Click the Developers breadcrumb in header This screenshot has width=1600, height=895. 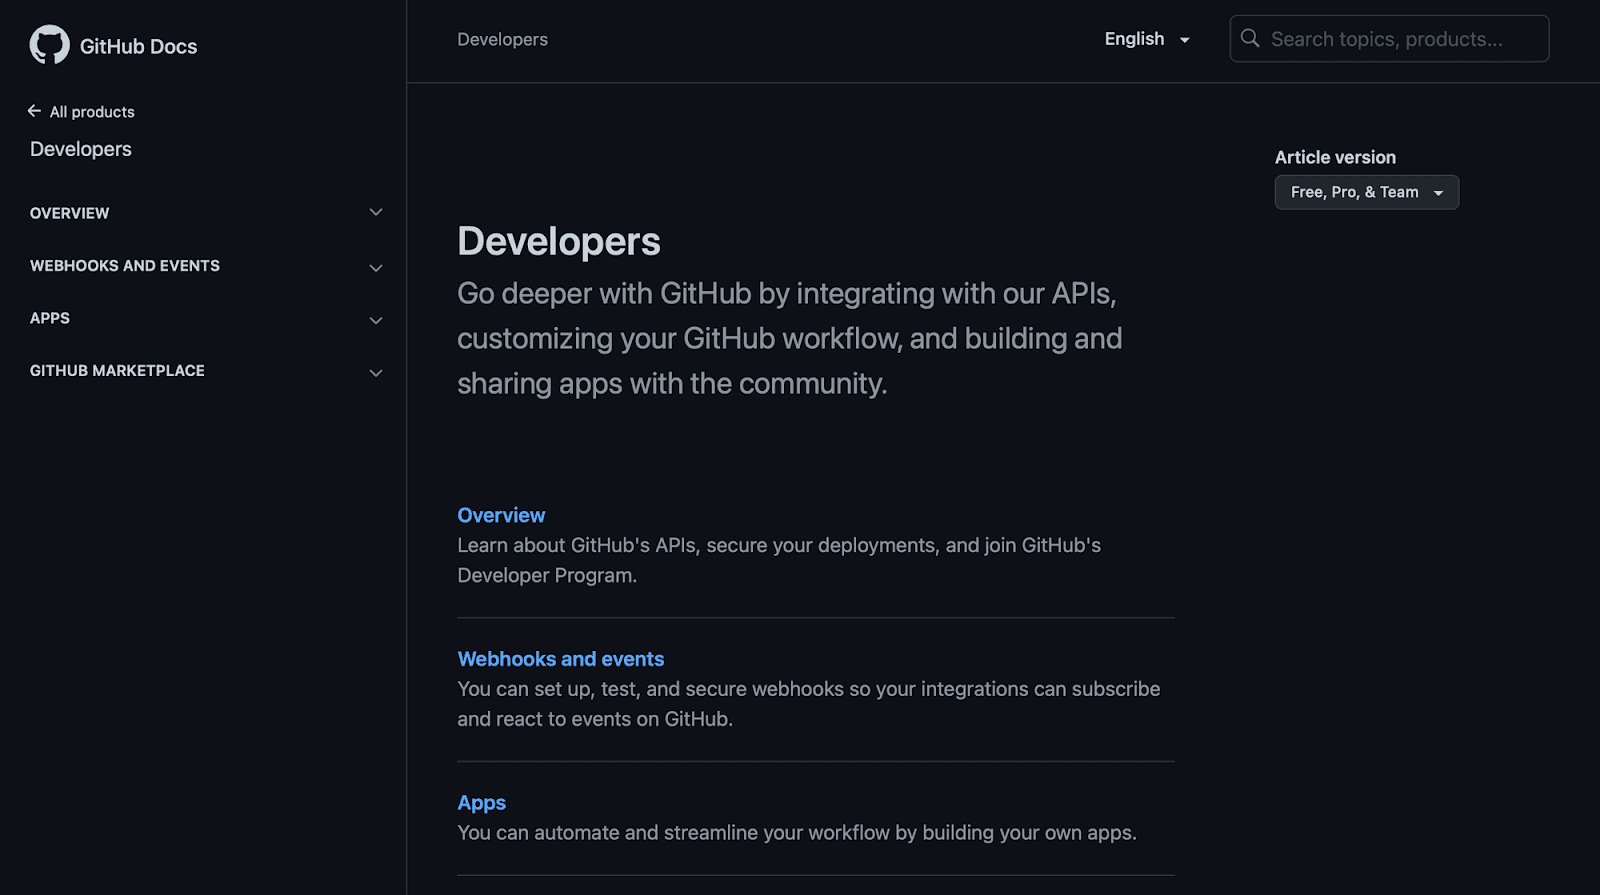(502, 39)
